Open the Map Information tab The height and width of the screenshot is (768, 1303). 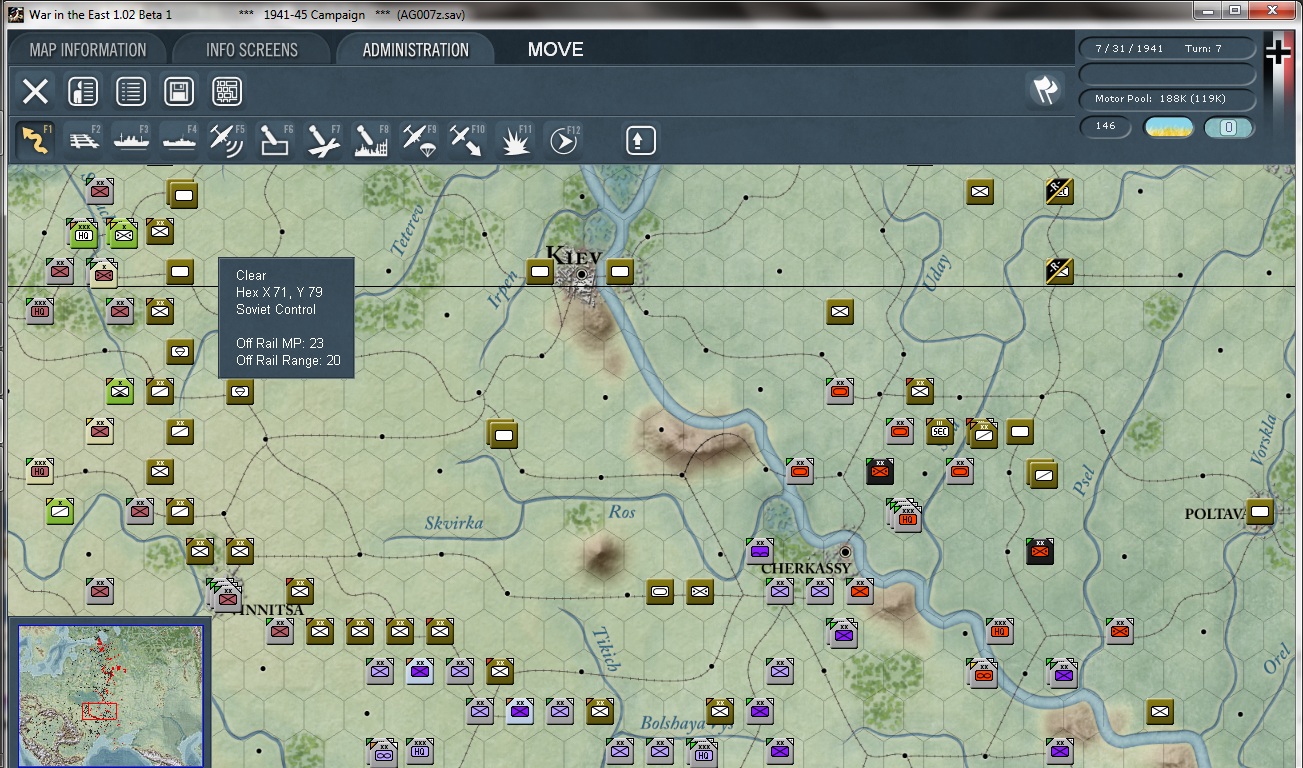(88, 50)
